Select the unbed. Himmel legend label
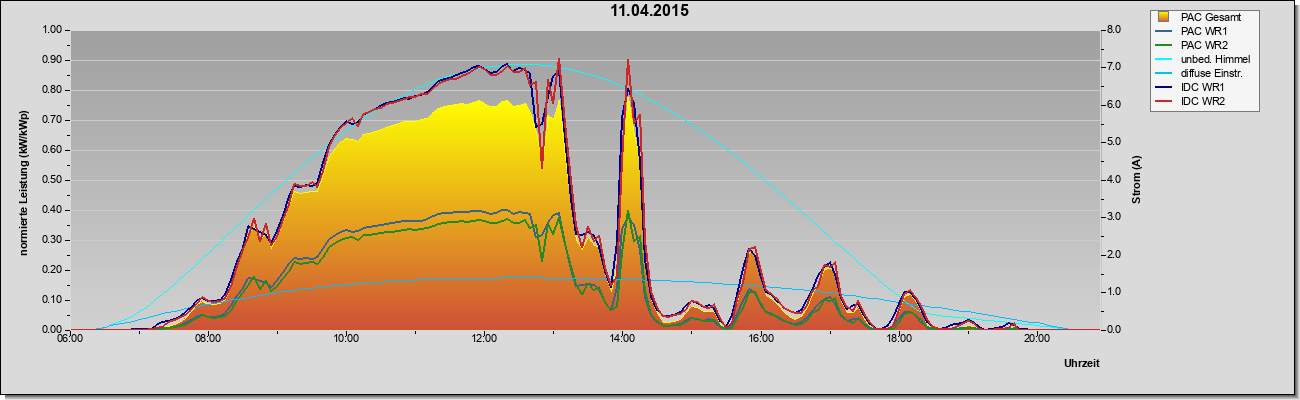 click(1215, 60)
